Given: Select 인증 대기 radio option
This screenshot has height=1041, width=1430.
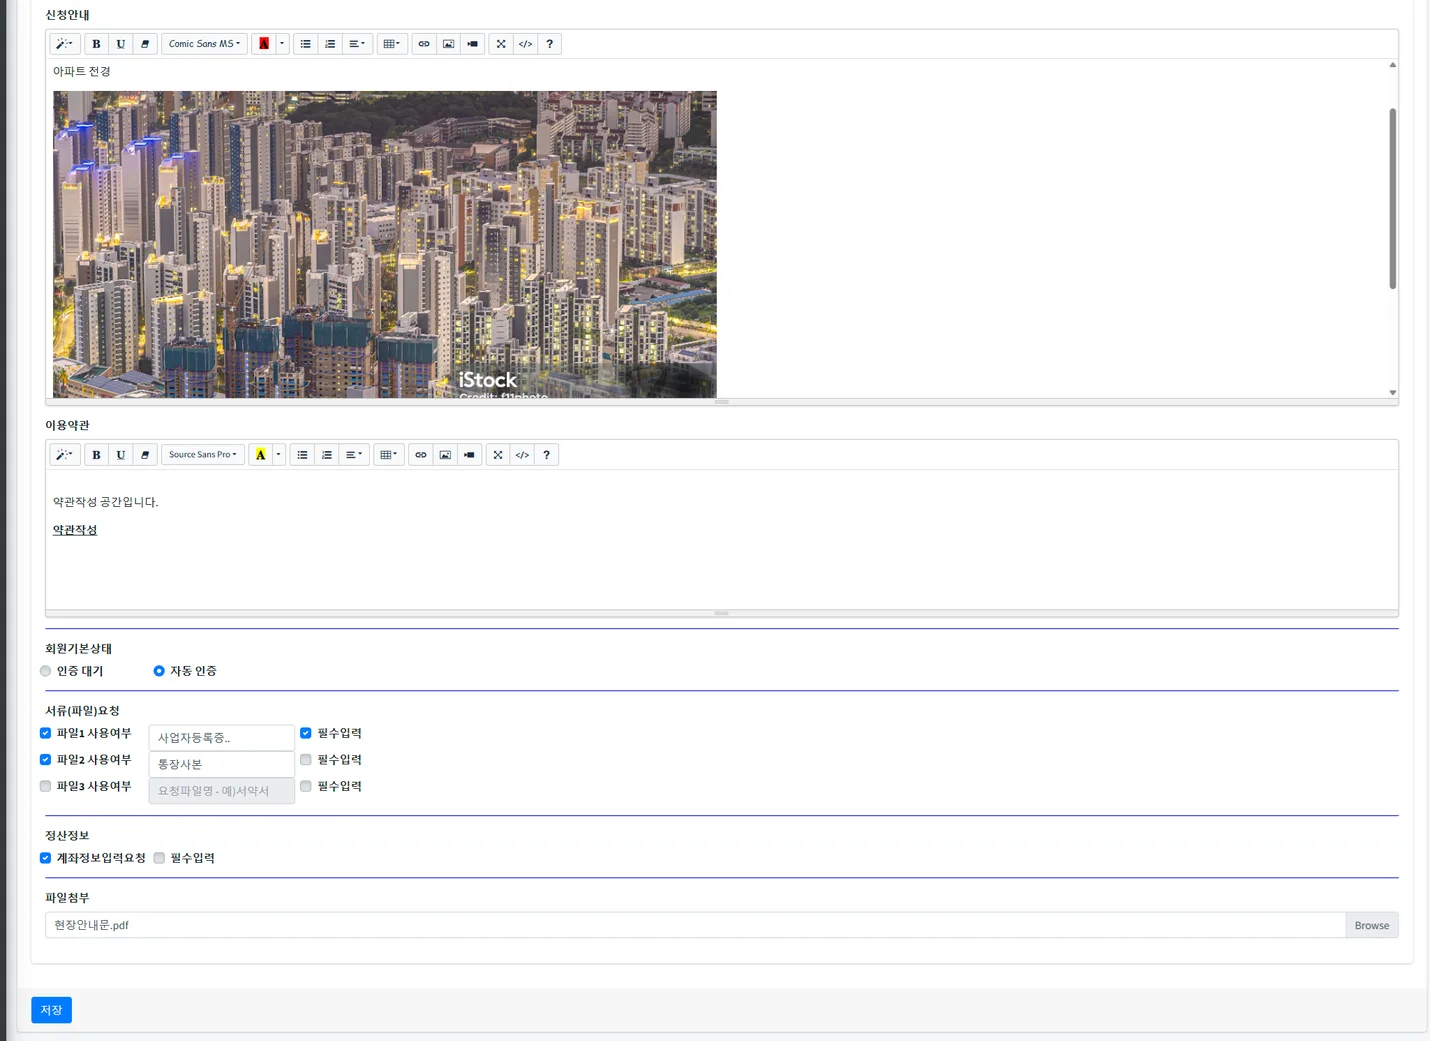Looking at the screenshot, I should point(46,671).
